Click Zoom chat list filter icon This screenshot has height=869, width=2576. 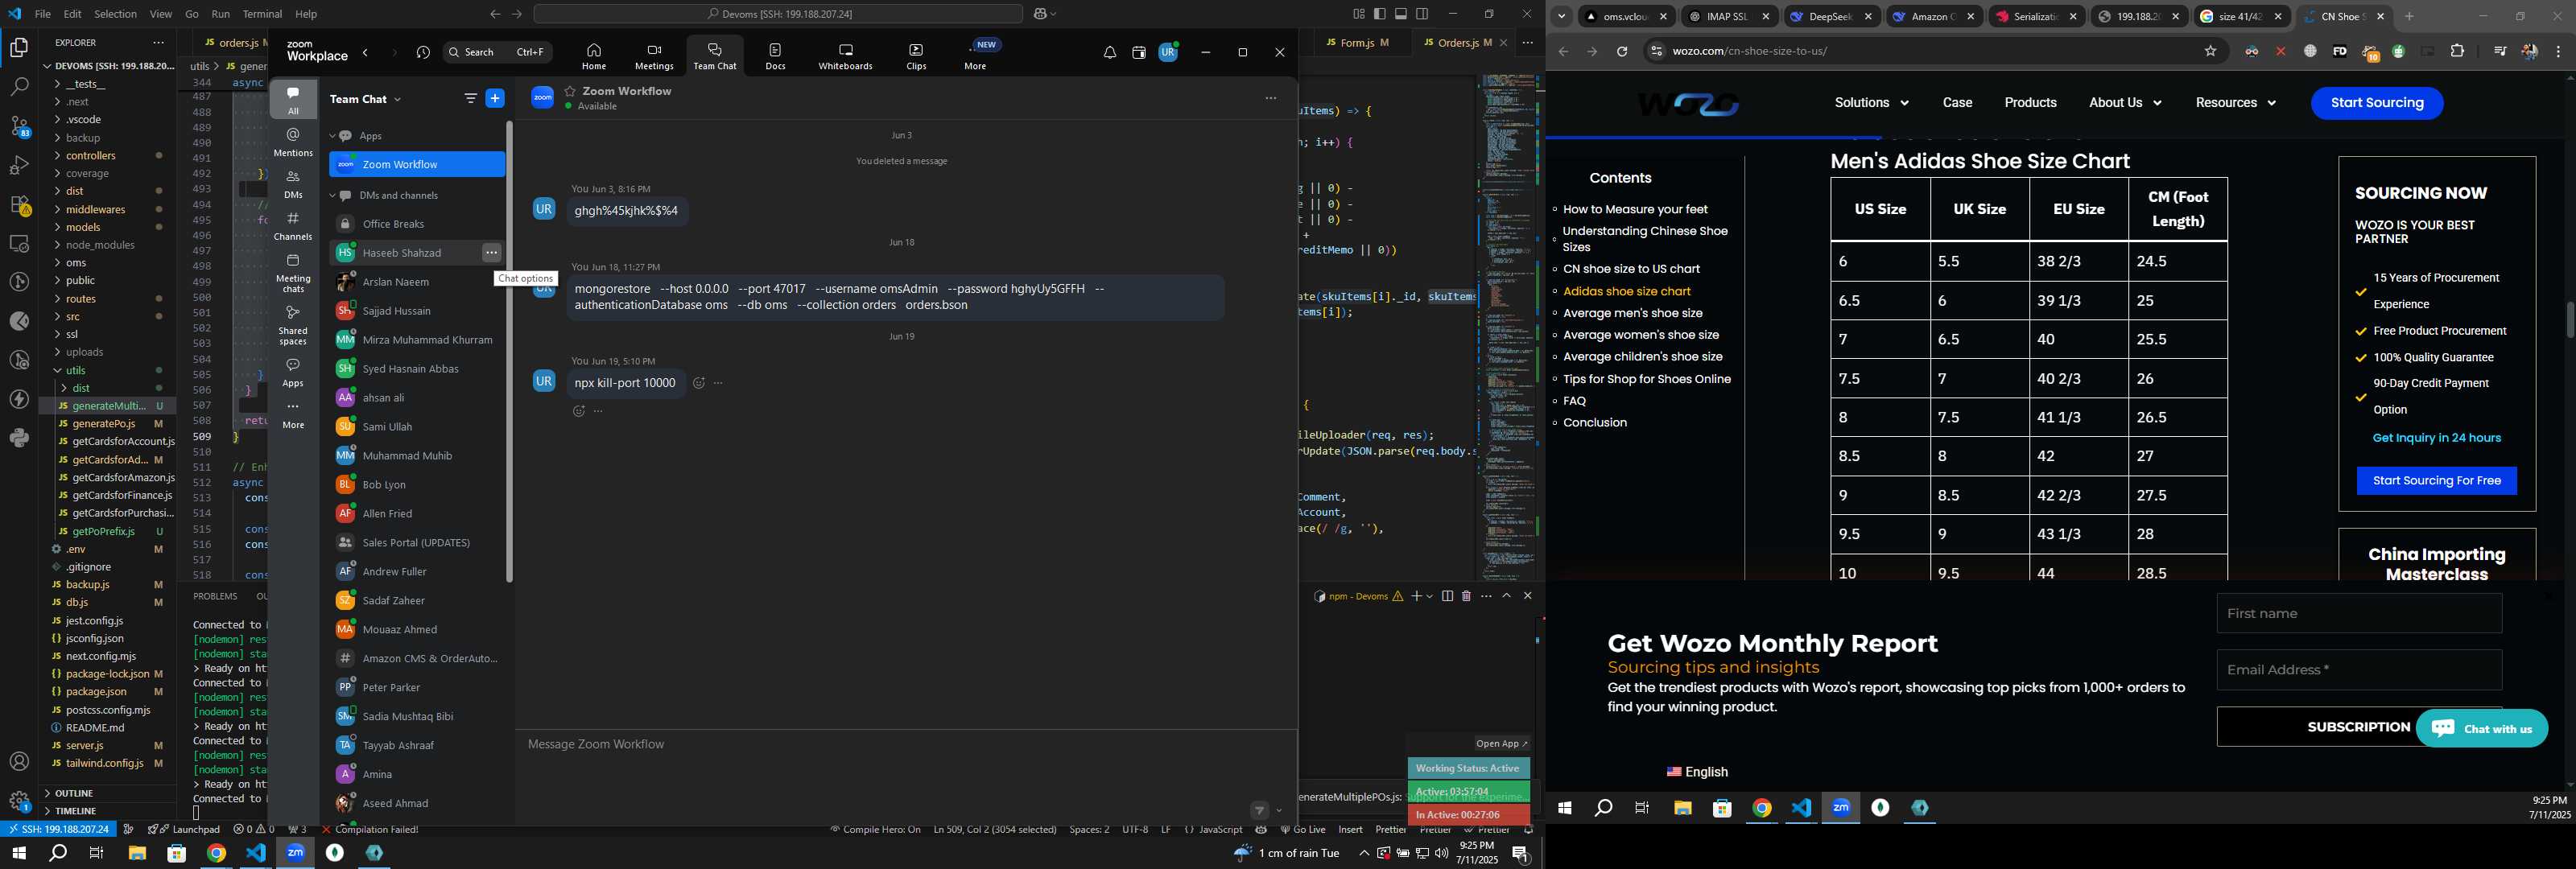[470, 98]
